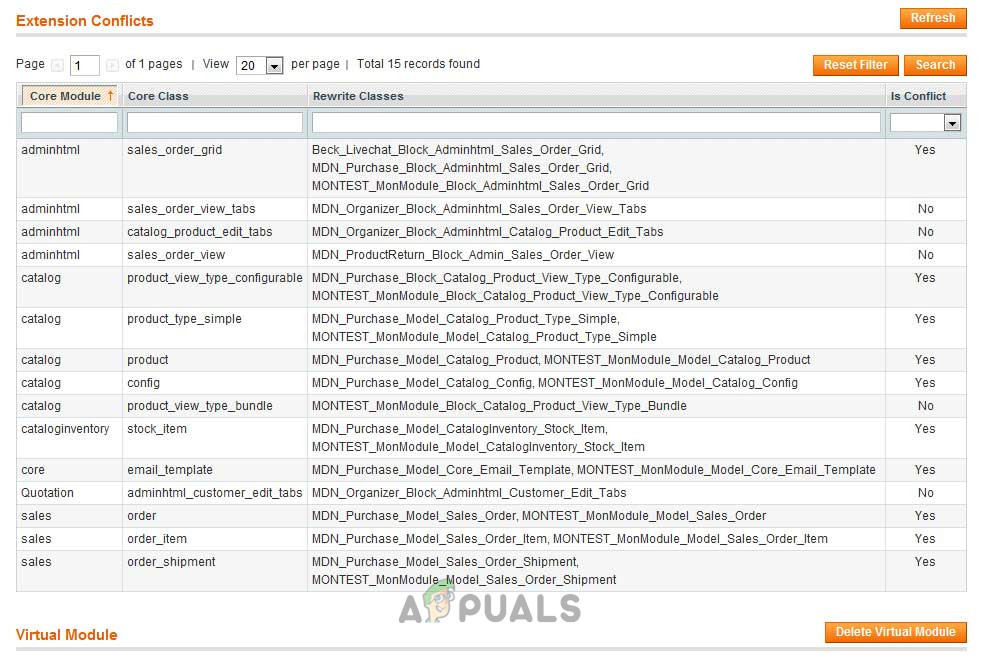Image resolution: width=982 pixels, height=666 pixels.
Task: Select the stock_item row under cataloginventory
Action: point(450,436)
